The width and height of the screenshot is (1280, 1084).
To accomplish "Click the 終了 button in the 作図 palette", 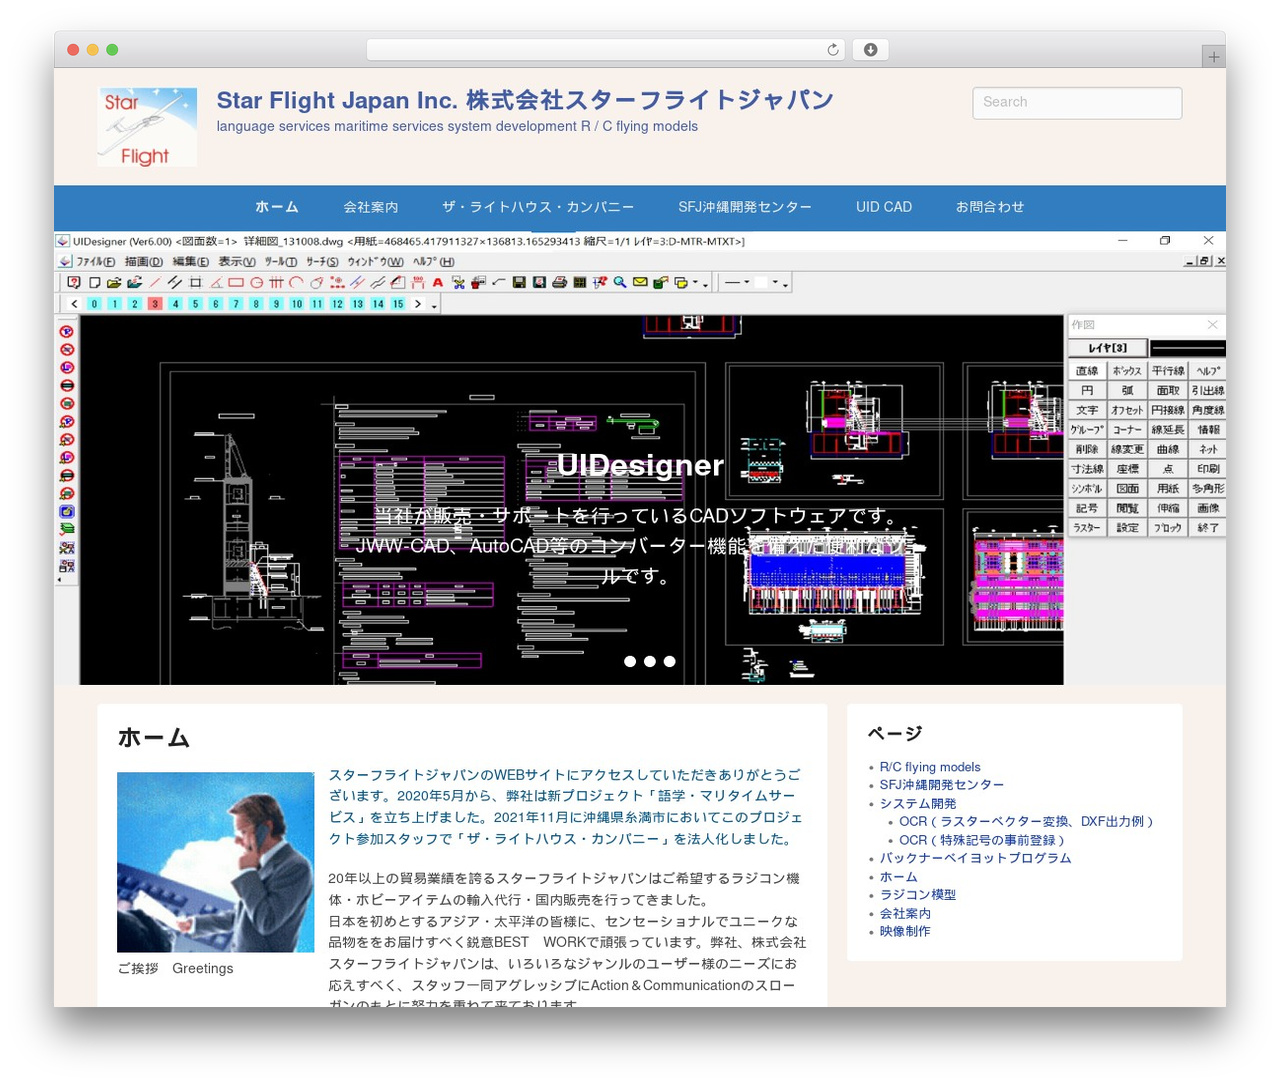I will coord(1208,528).
